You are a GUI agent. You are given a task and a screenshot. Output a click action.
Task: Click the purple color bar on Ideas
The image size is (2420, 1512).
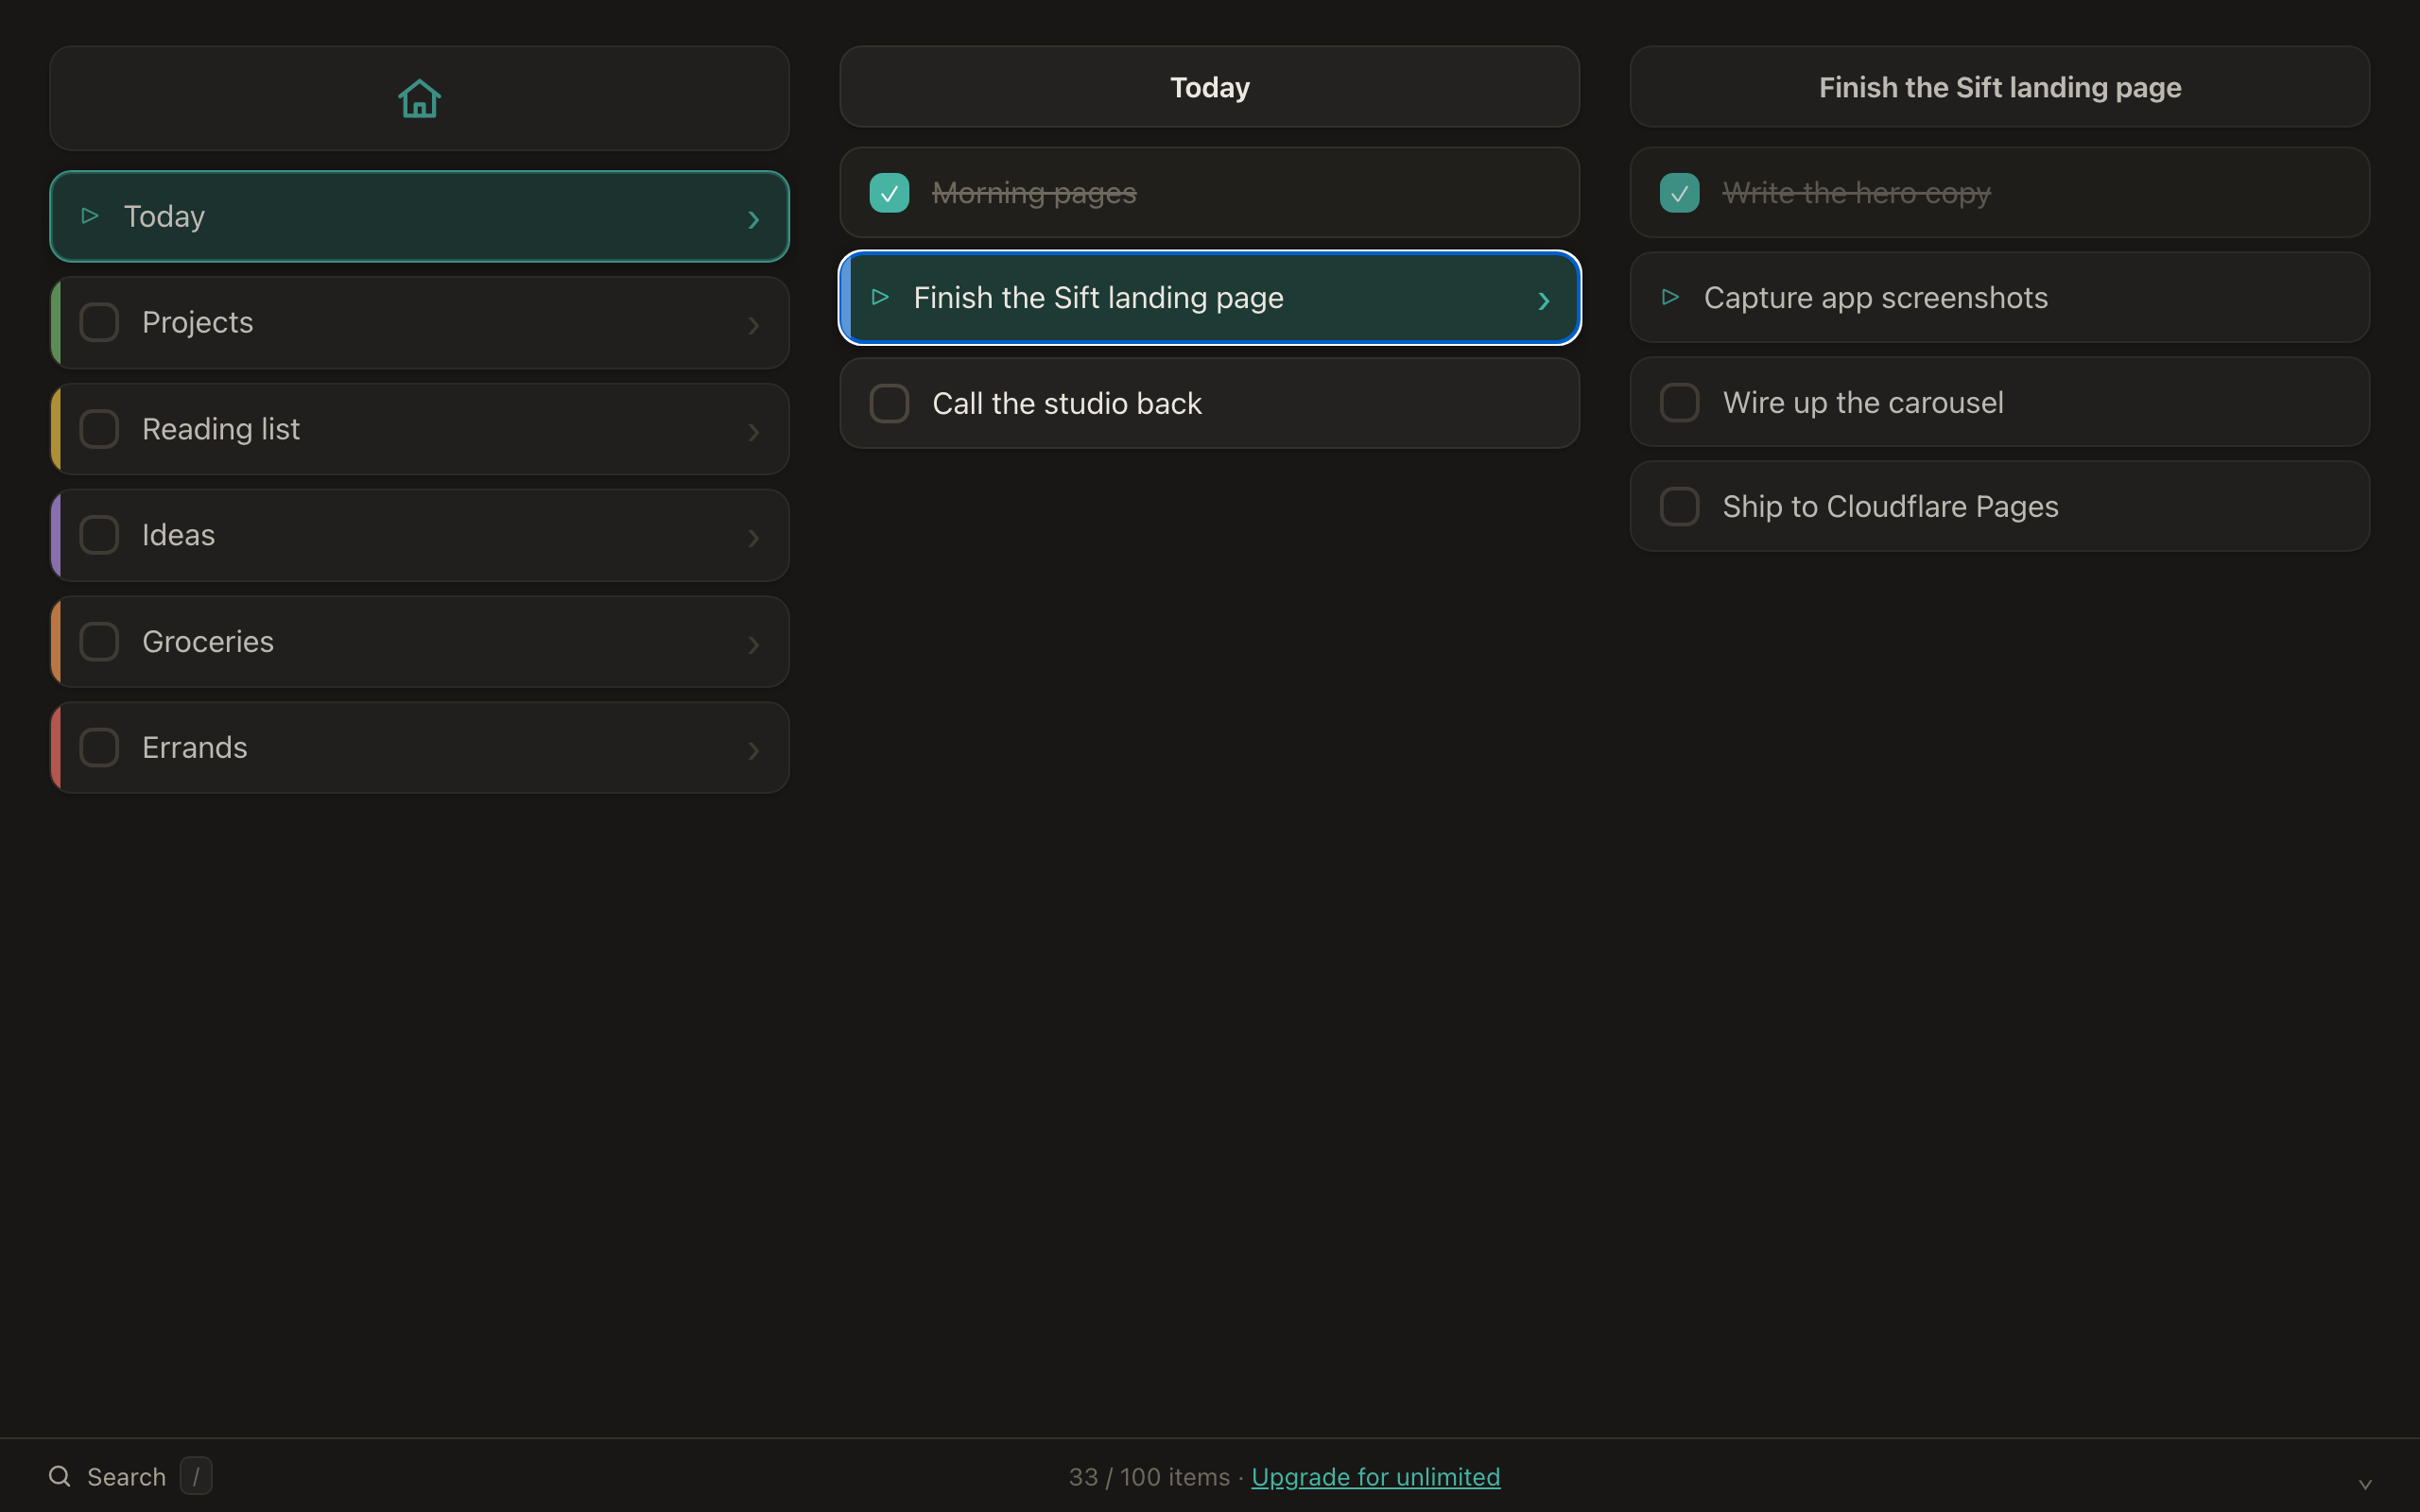point(56,535)
